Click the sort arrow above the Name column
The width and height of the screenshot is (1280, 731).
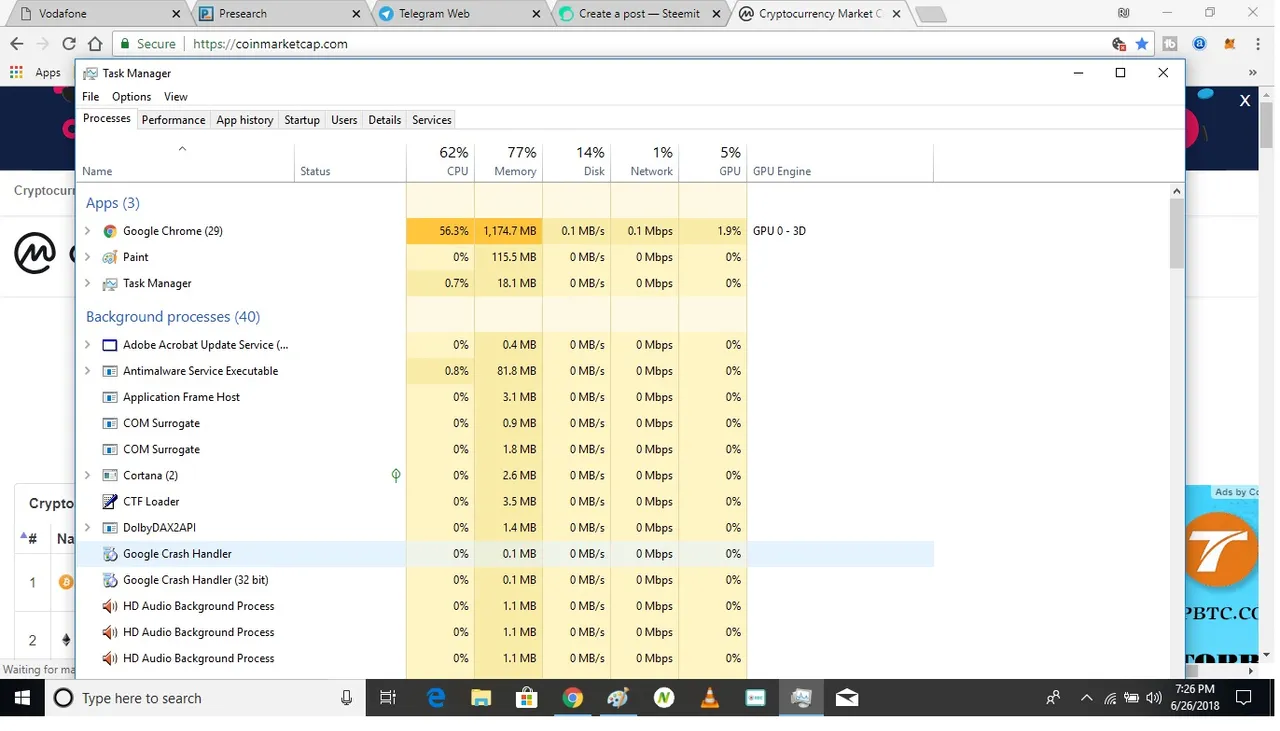(182, 149)
